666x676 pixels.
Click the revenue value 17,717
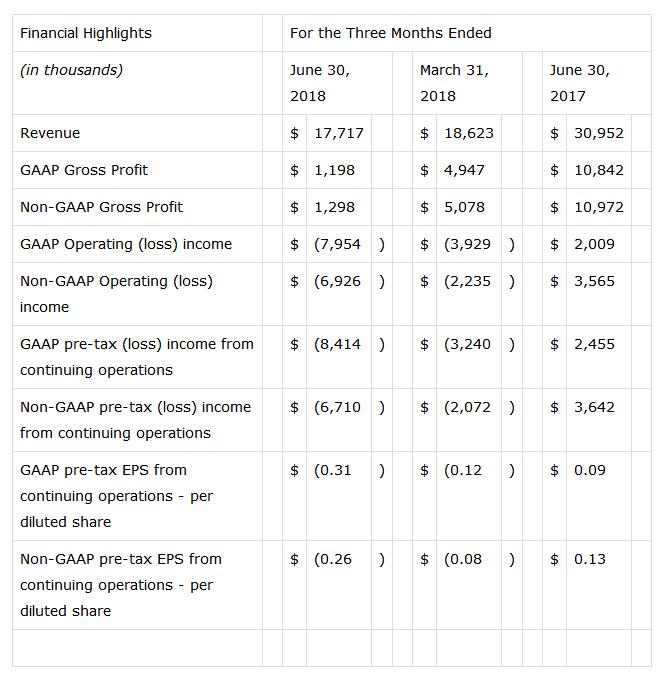[x=339, y=133]
